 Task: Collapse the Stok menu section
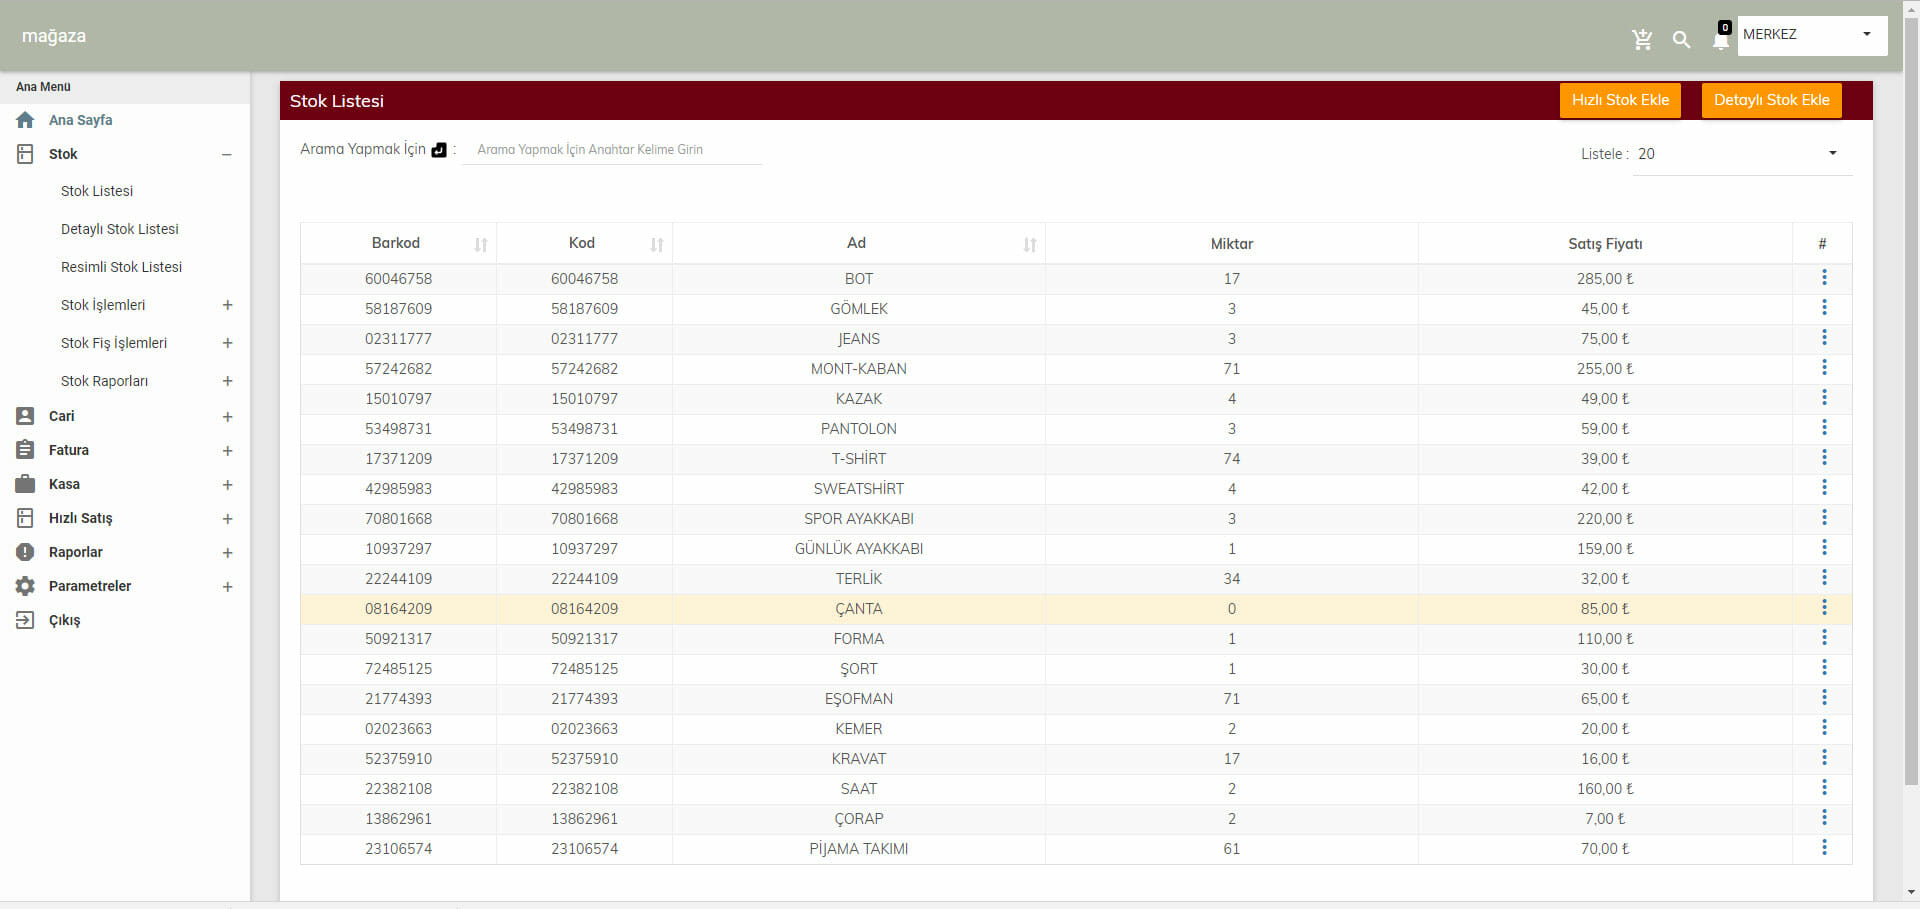pos(227,155)
